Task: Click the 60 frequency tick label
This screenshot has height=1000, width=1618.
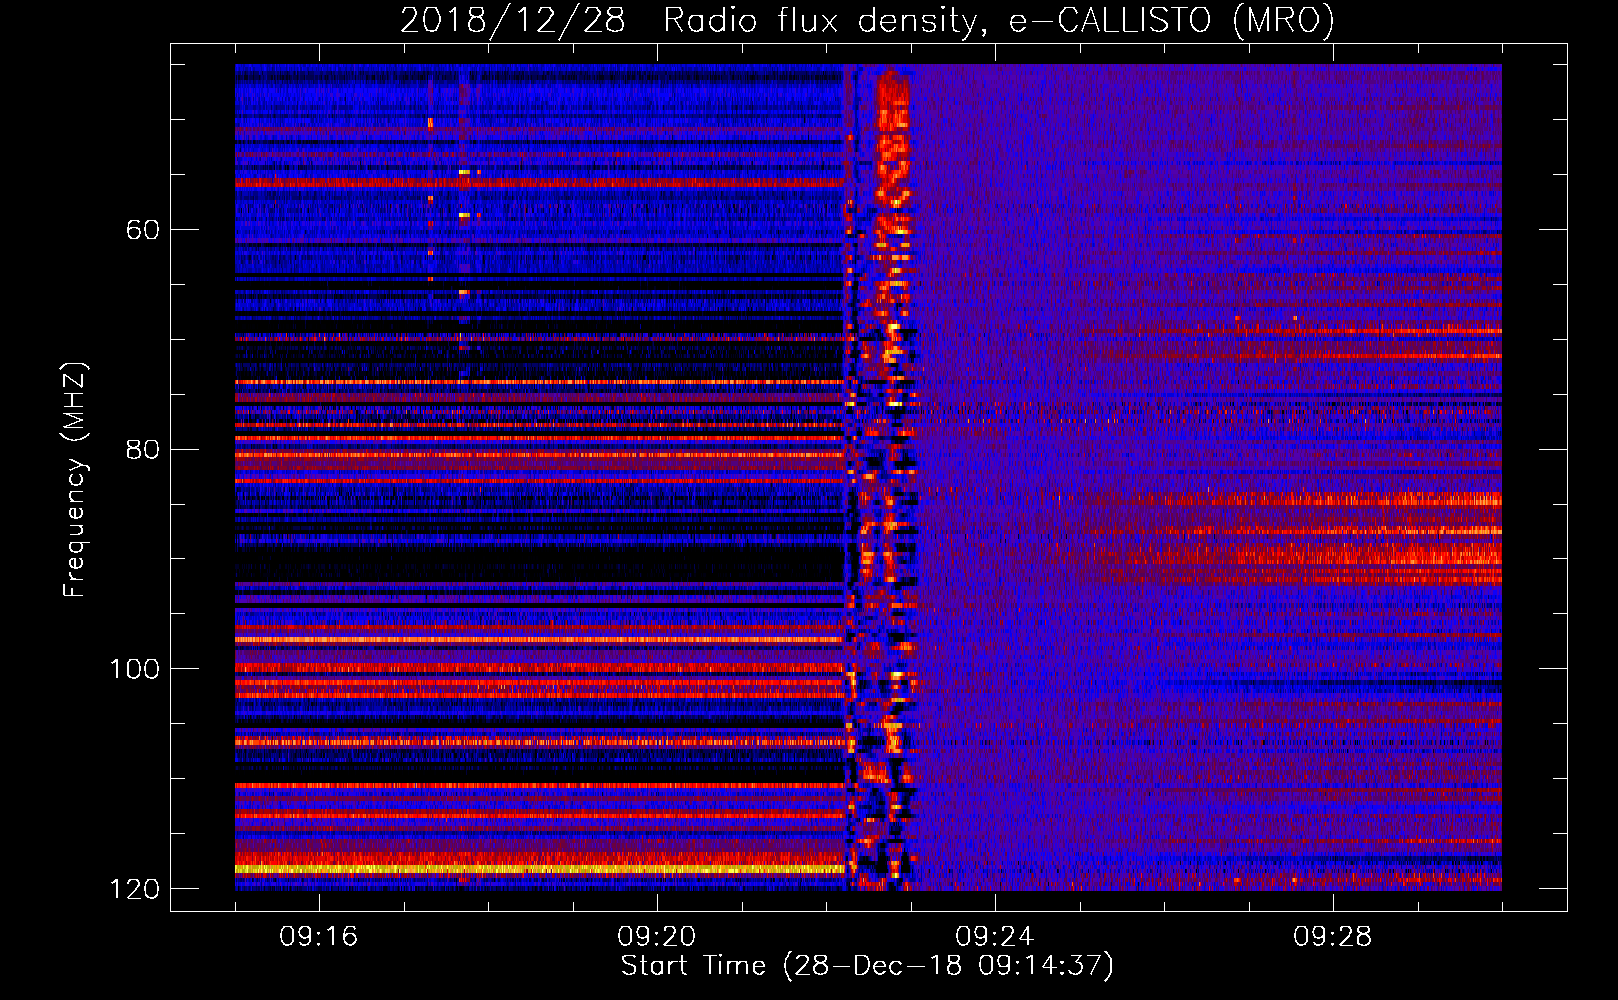Action: [x=143, y=230]
